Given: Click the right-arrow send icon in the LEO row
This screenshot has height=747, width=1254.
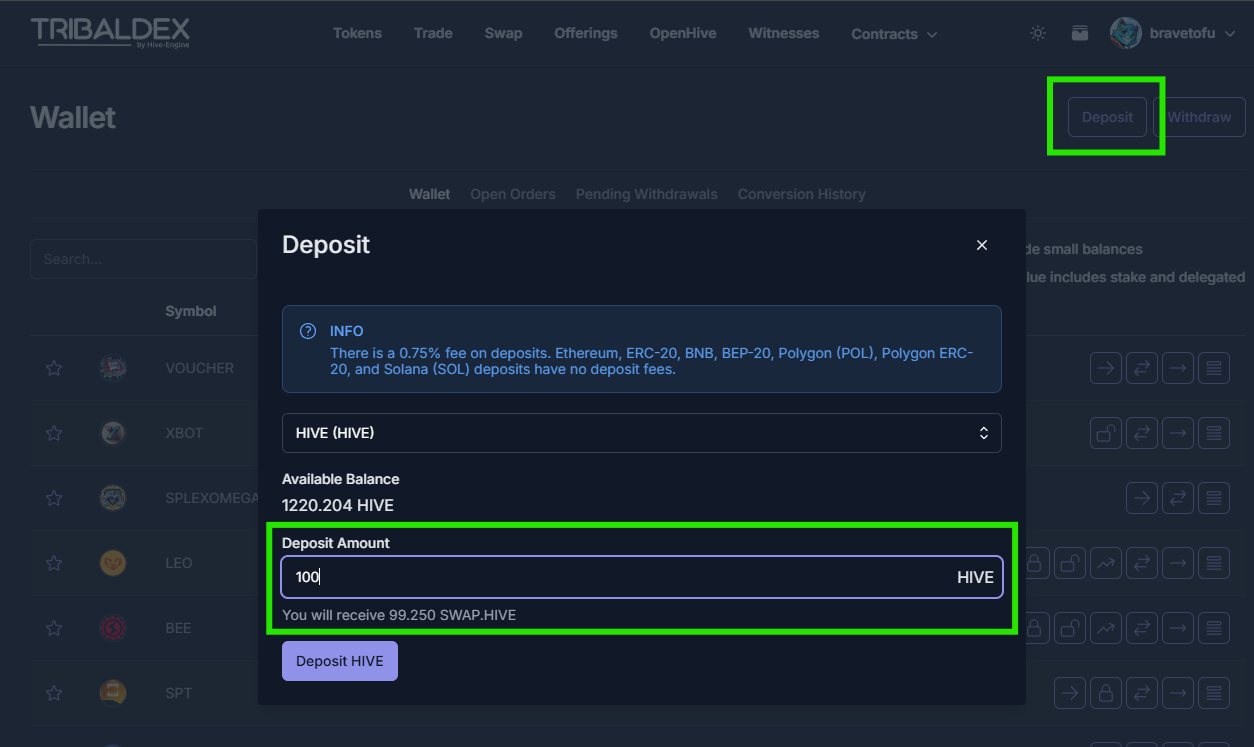Looking at the screenshot, I should click(1178, 563).
